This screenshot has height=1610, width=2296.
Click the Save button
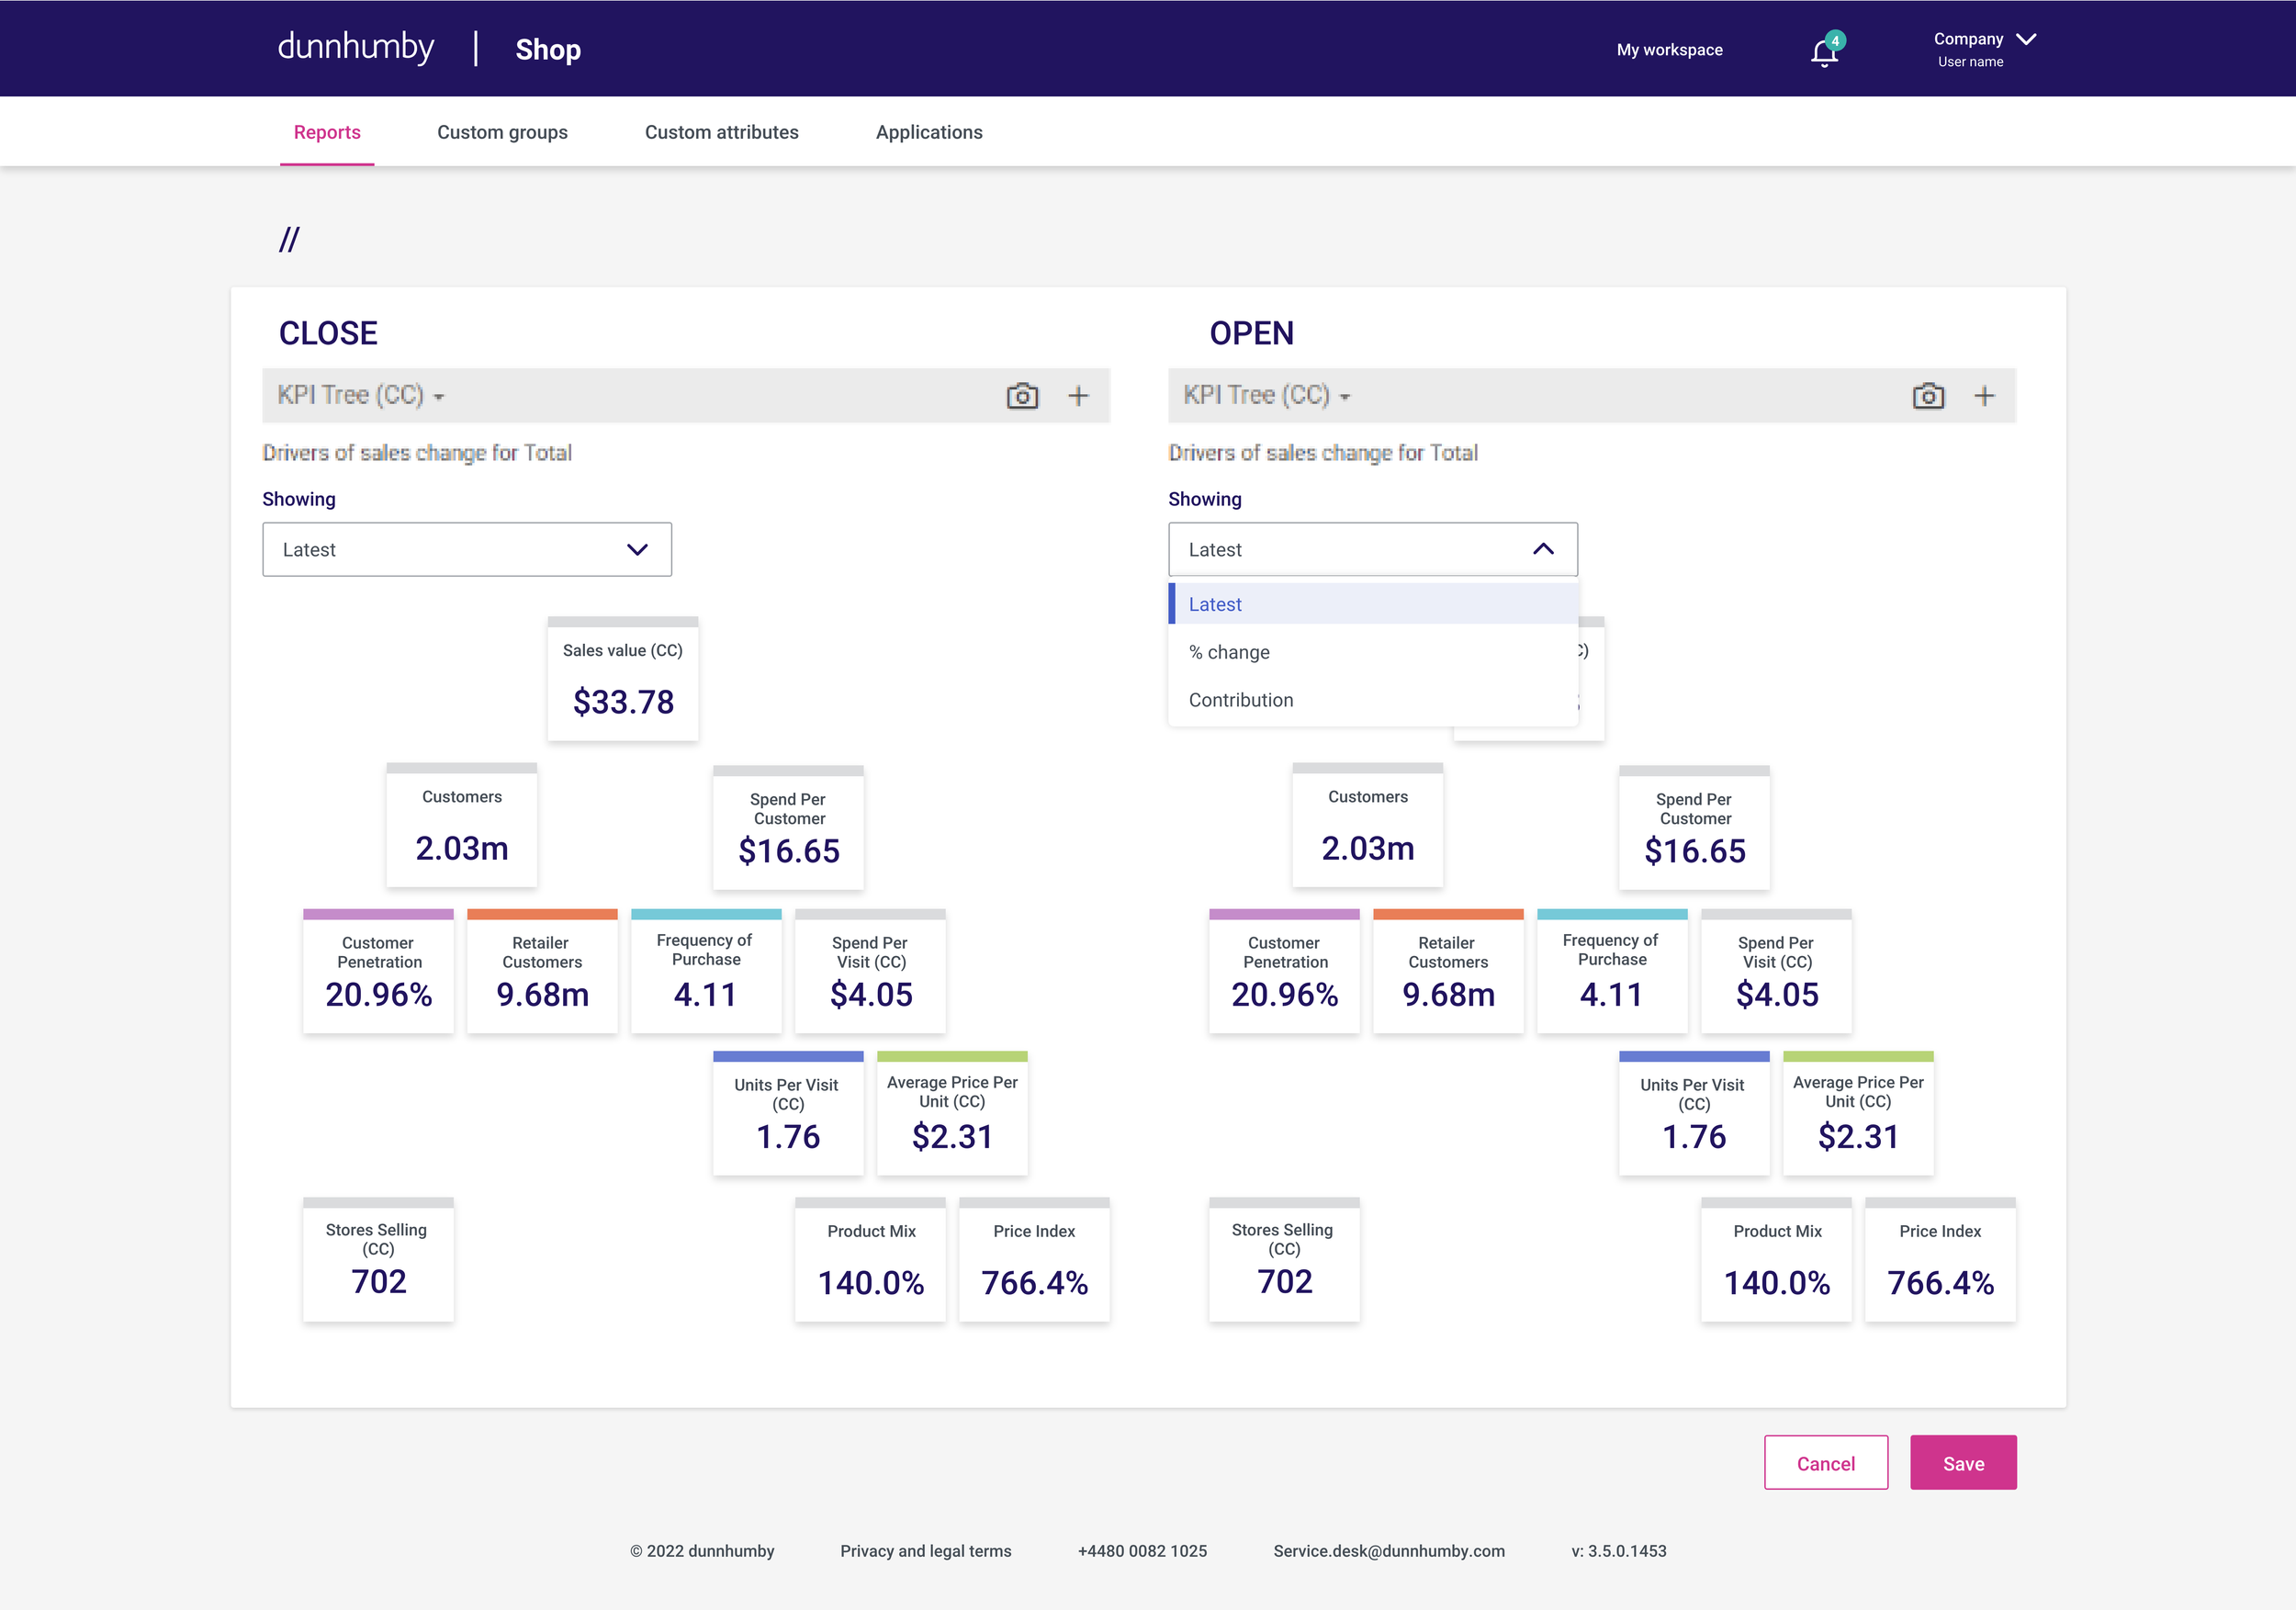(1962, 1463)
